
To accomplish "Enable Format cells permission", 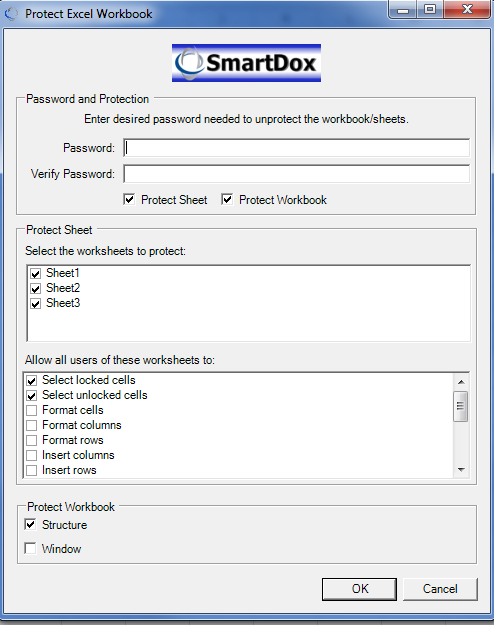I will tap(31, 410).
